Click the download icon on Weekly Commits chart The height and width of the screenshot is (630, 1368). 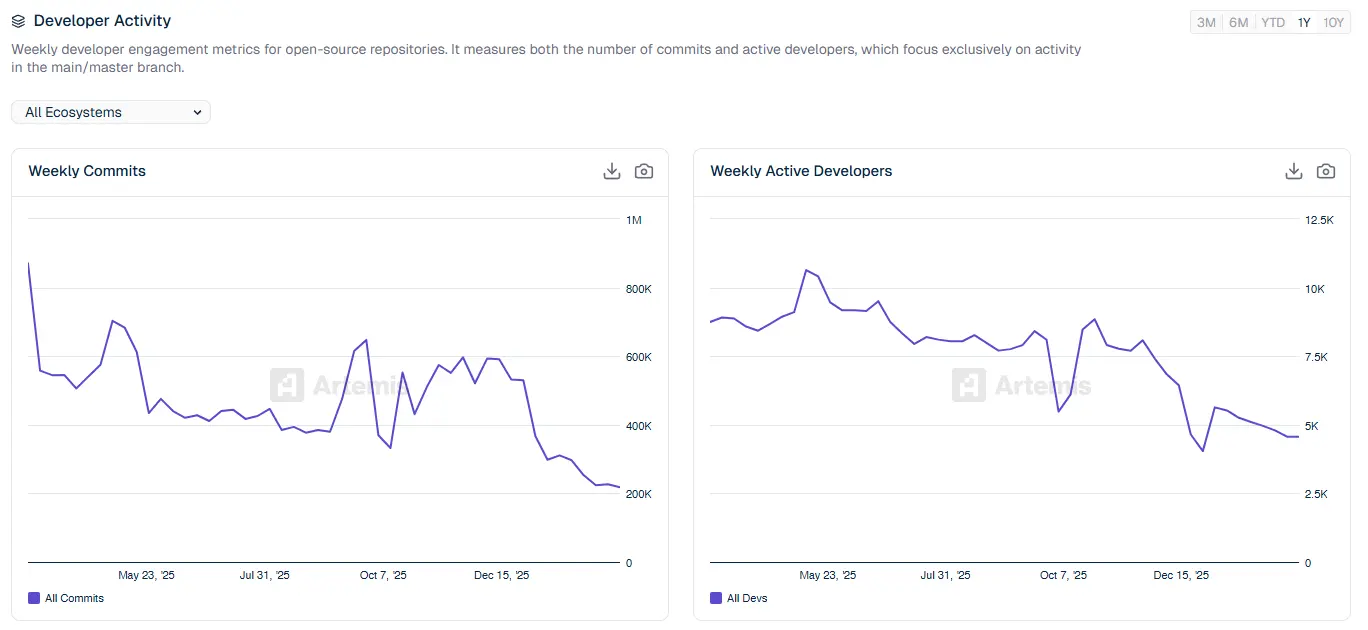click(611, 171)
